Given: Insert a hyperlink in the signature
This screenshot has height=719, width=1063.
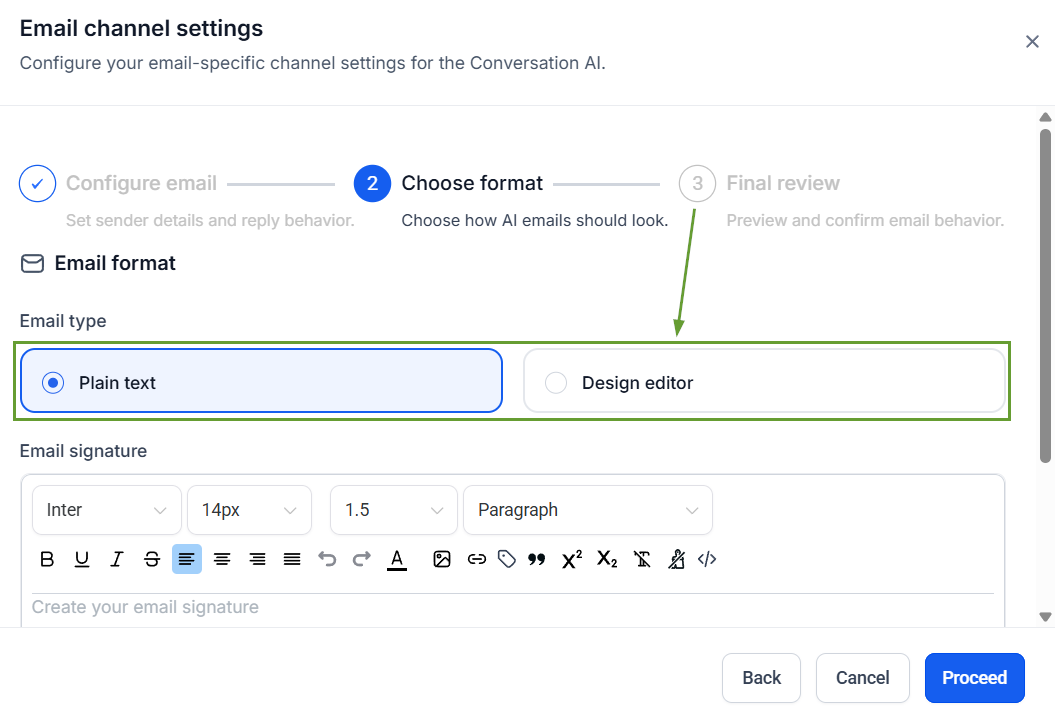Looking at the screenshot, I should coord(477,559).
